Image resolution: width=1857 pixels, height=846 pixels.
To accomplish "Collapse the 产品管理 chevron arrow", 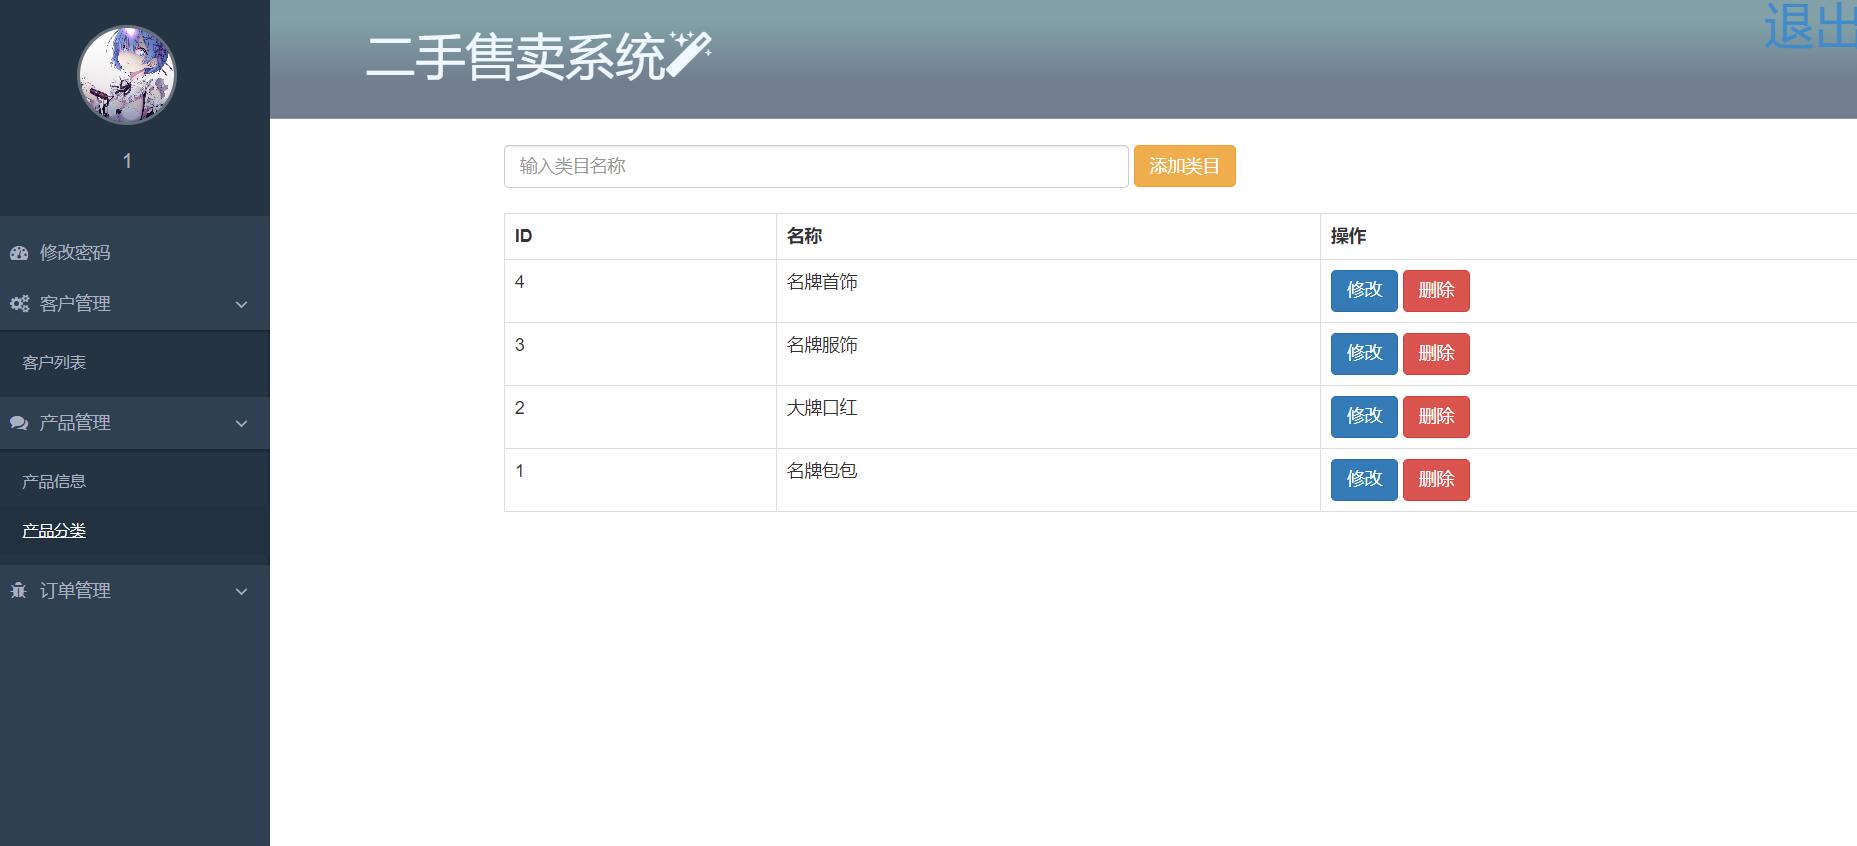I will tap(241, 423).
